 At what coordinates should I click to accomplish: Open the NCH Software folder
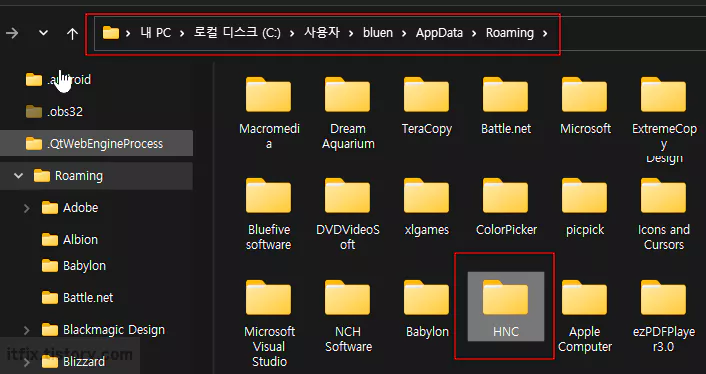pyautogui.click(x=348, y=316)
